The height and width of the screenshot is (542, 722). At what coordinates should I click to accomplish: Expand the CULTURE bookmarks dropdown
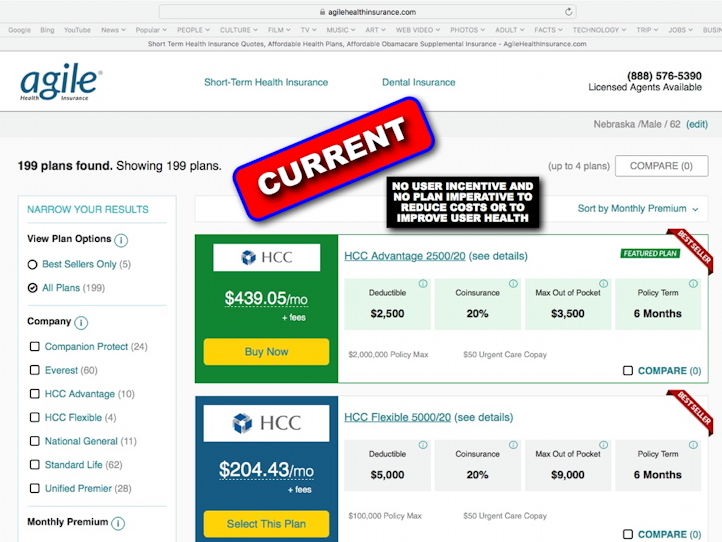[239, 30]
